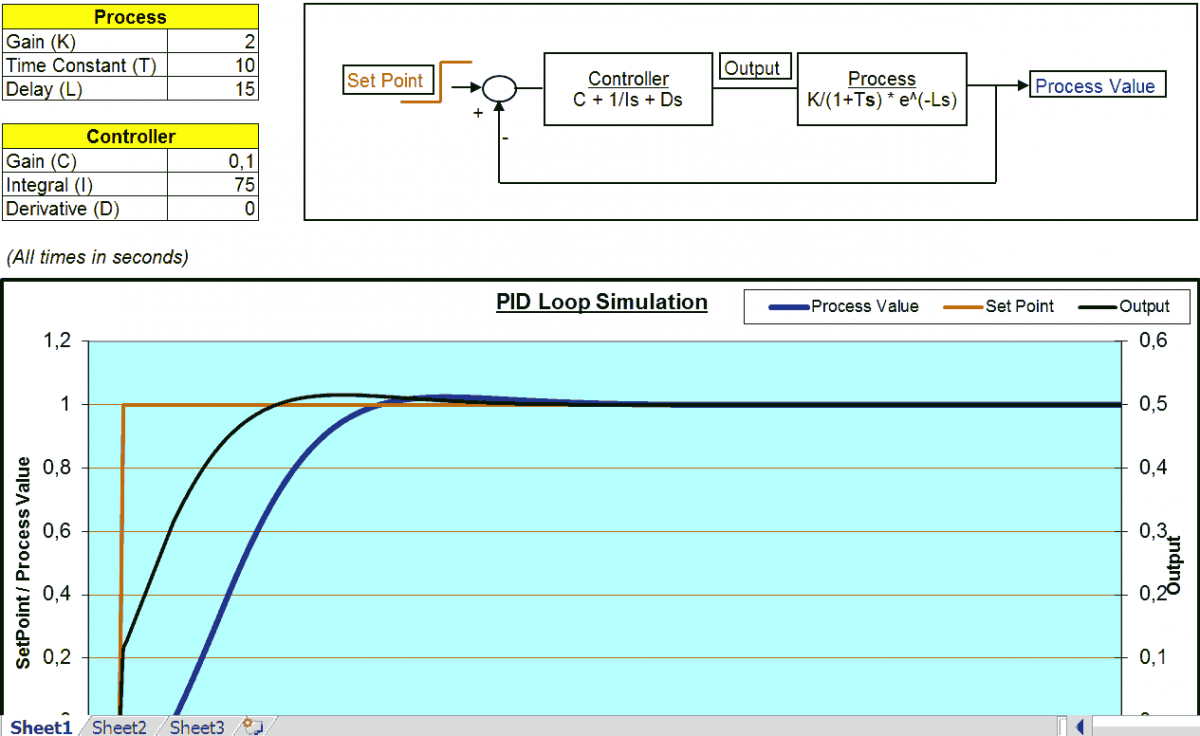
Task: Select the Gain (K) value cell showing 2
Action: (212, 41)
